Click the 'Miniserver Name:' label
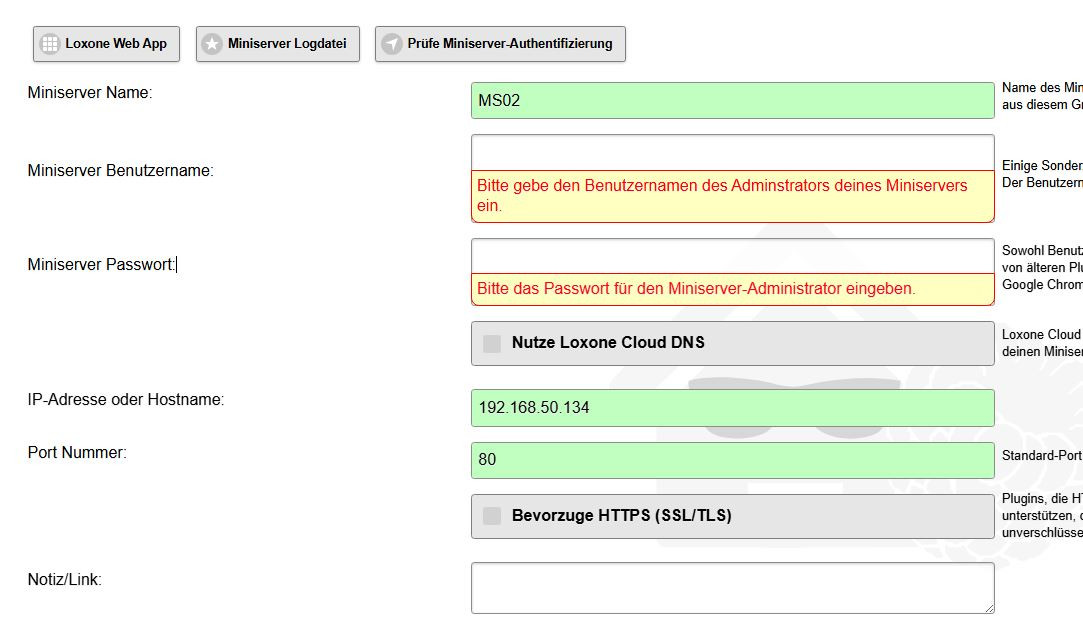The width and height of the screenshot is (1083, 643). [90, 93]
